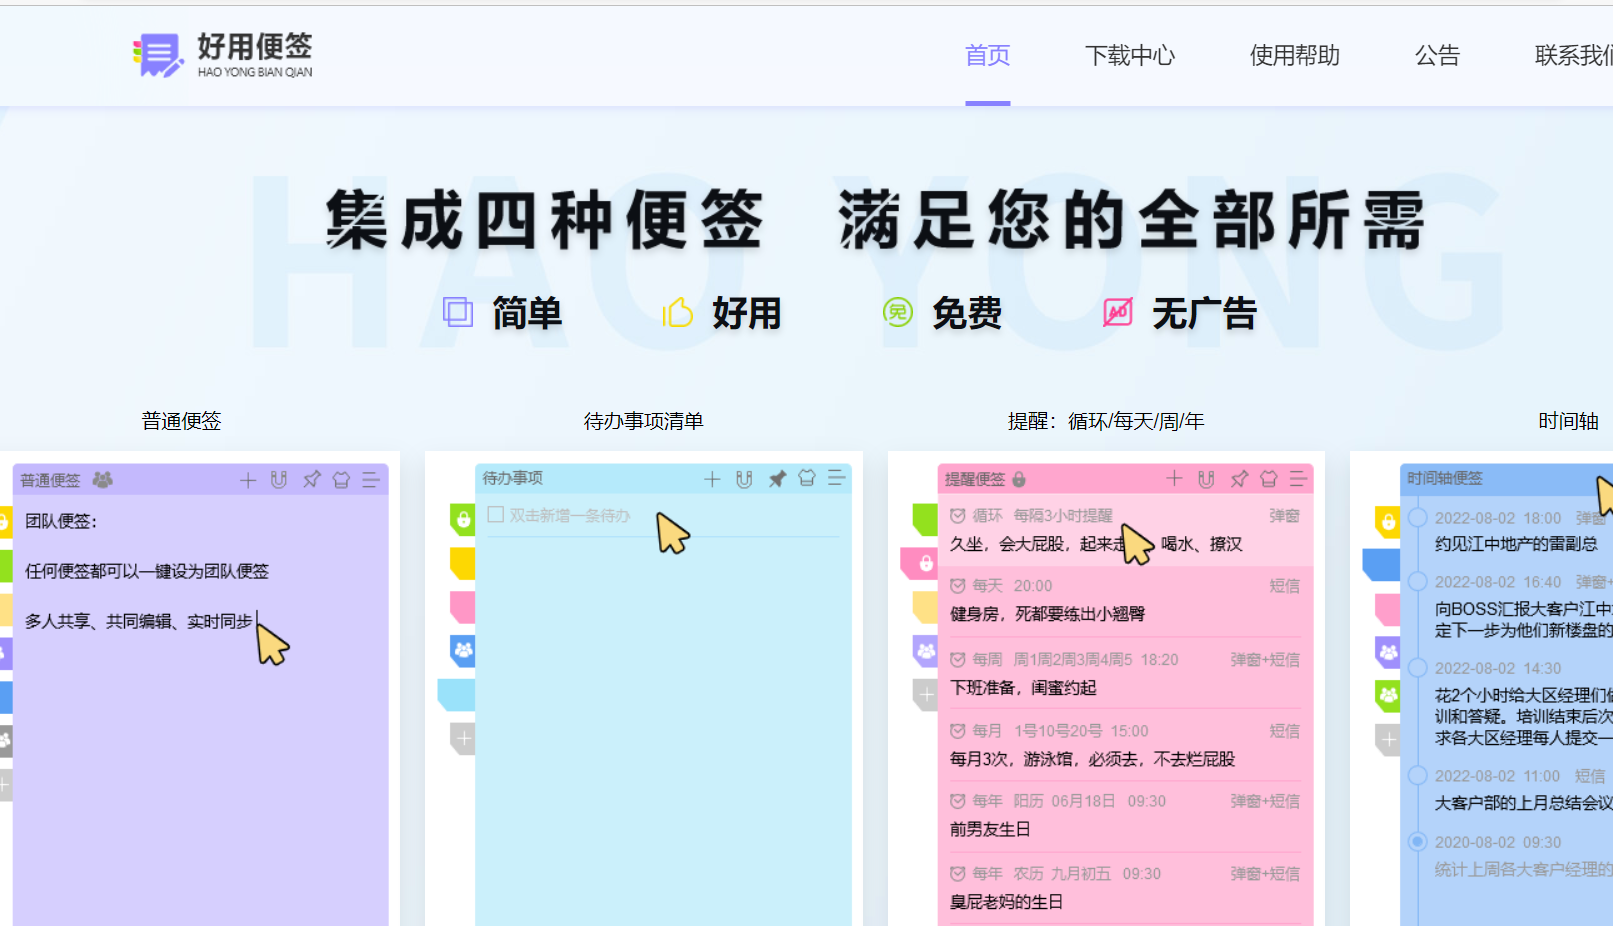
Task: Click the 时间轴便签 note title
Action: (x=1445, y=478)
